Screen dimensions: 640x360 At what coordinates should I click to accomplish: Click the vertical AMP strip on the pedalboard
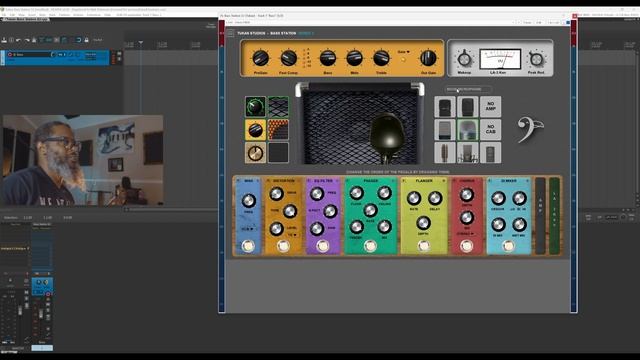[540, 216]
